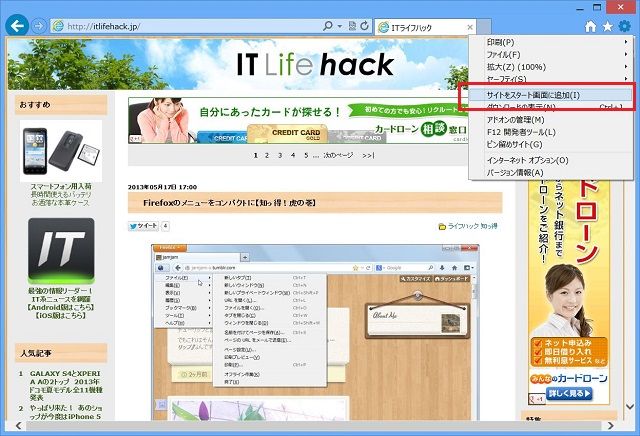Choose アドオンの管理(M) menu item
The image size is (640, 436).
(551, 120)
